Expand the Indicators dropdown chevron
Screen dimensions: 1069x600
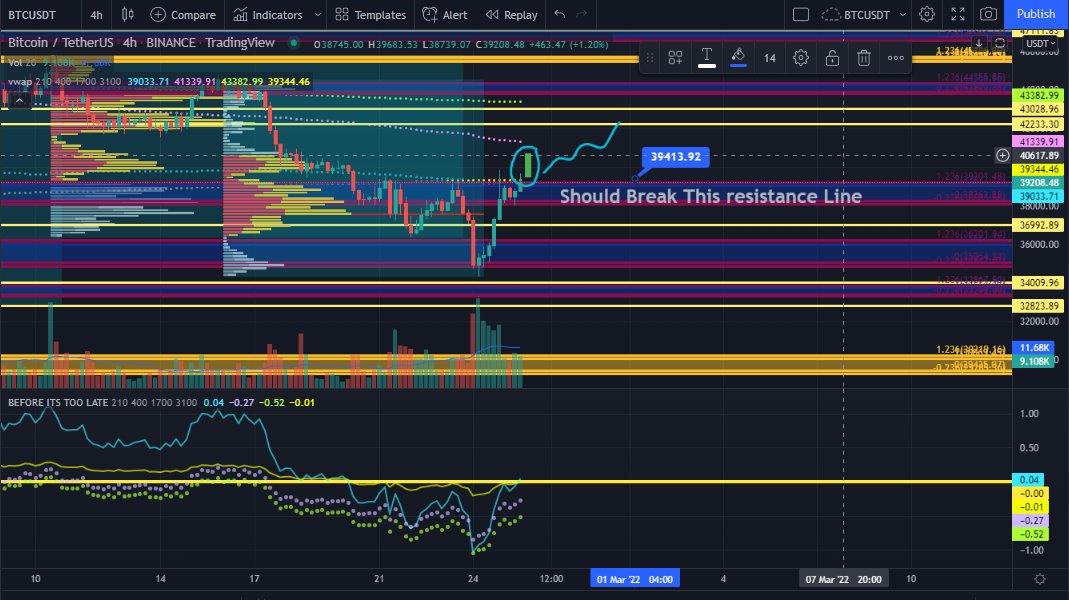pyautogui.click(x=316, y=14)
